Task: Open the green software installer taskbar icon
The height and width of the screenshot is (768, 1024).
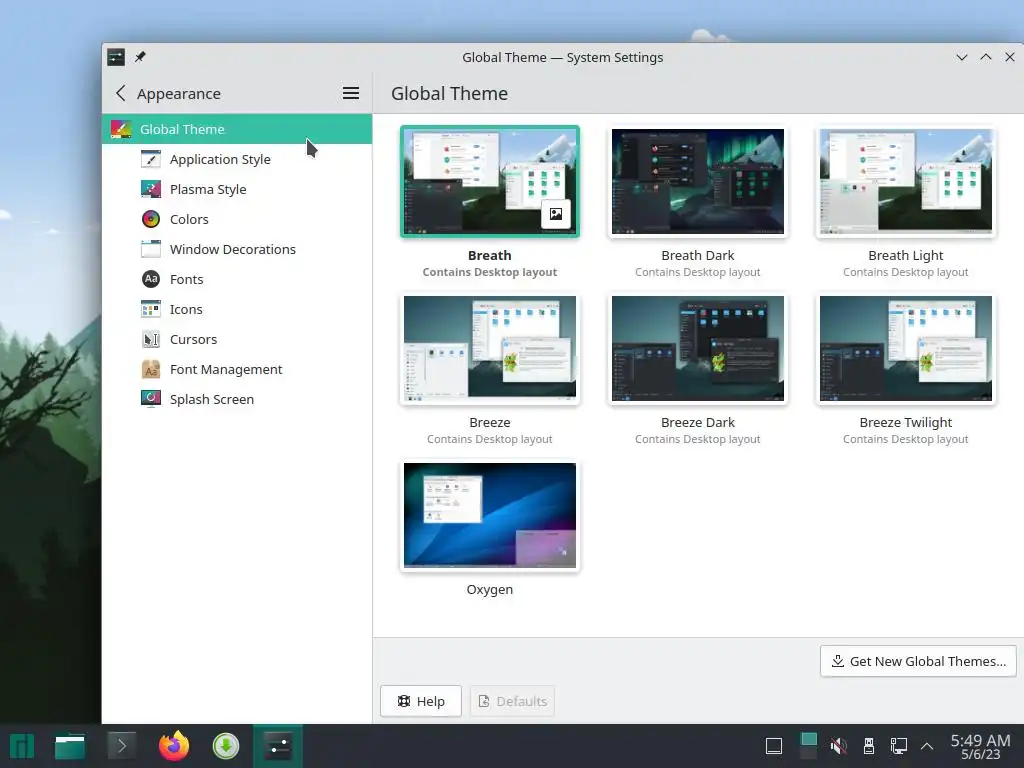Action: tap(226, 746)
